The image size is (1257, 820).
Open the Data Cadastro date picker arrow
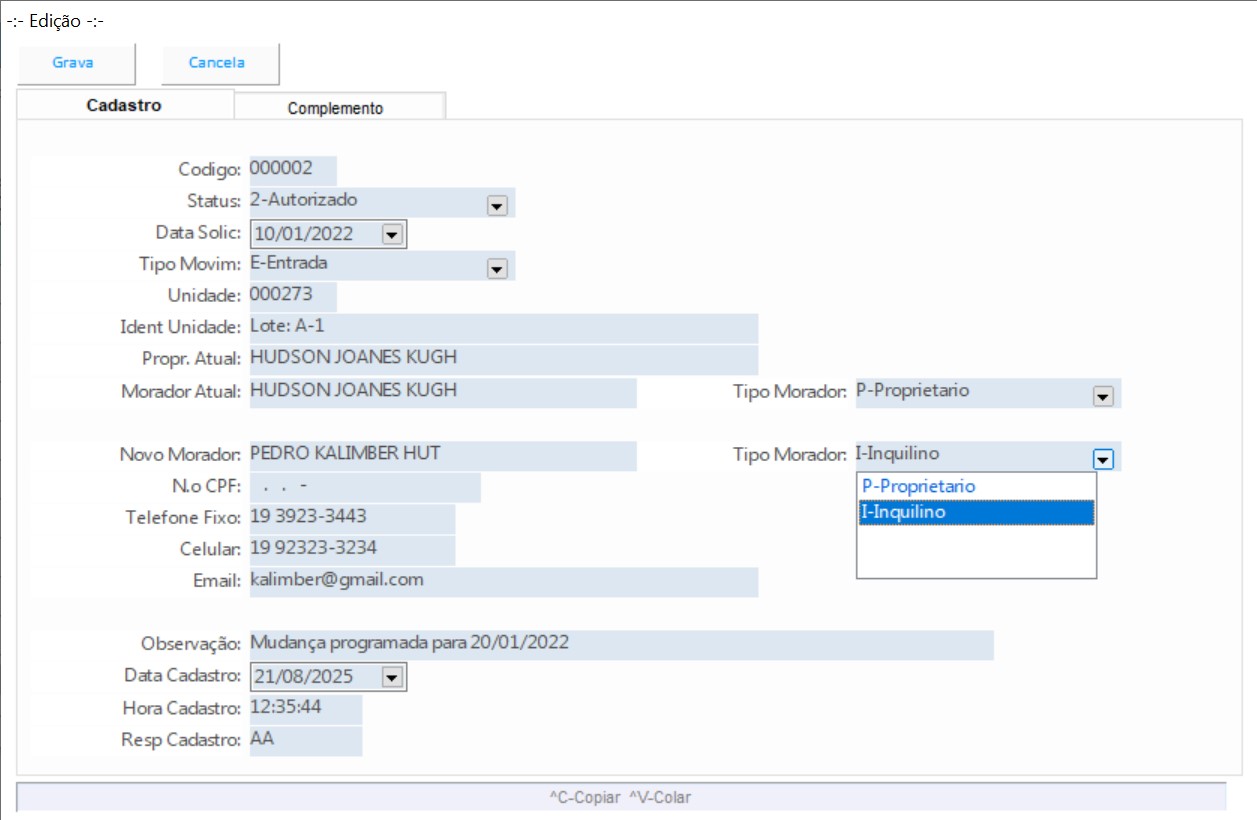[x=391, y=677]
